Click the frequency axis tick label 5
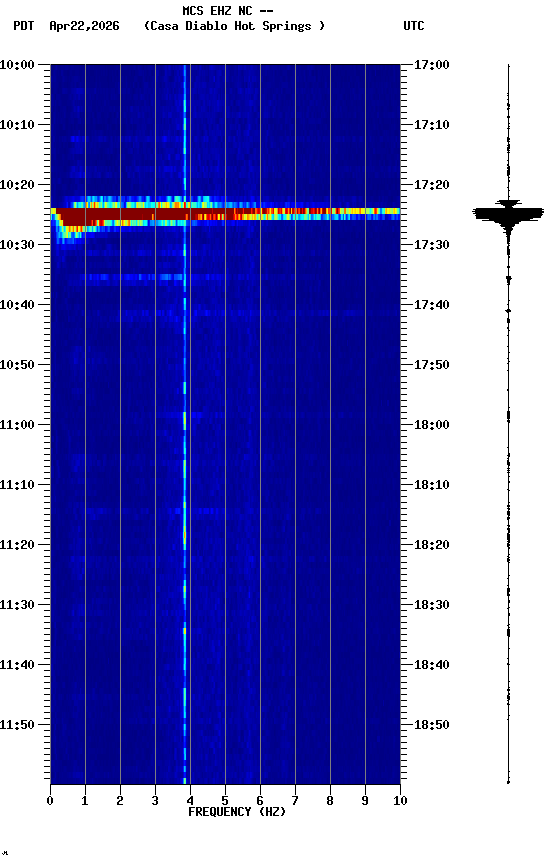The height and width of the screenshot is (864, 552). click(225, 801)
